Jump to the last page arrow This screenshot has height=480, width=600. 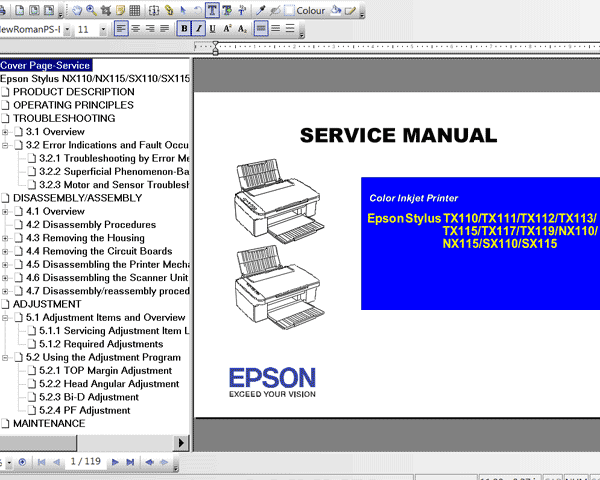(130, 462)
